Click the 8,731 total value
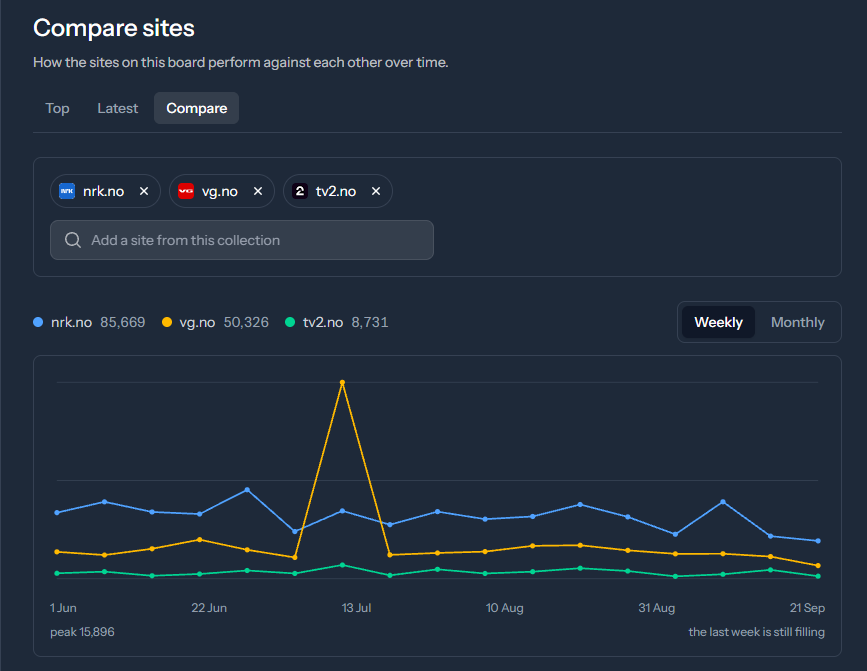The width and height of the screenshot is (867, 671). 370,322
